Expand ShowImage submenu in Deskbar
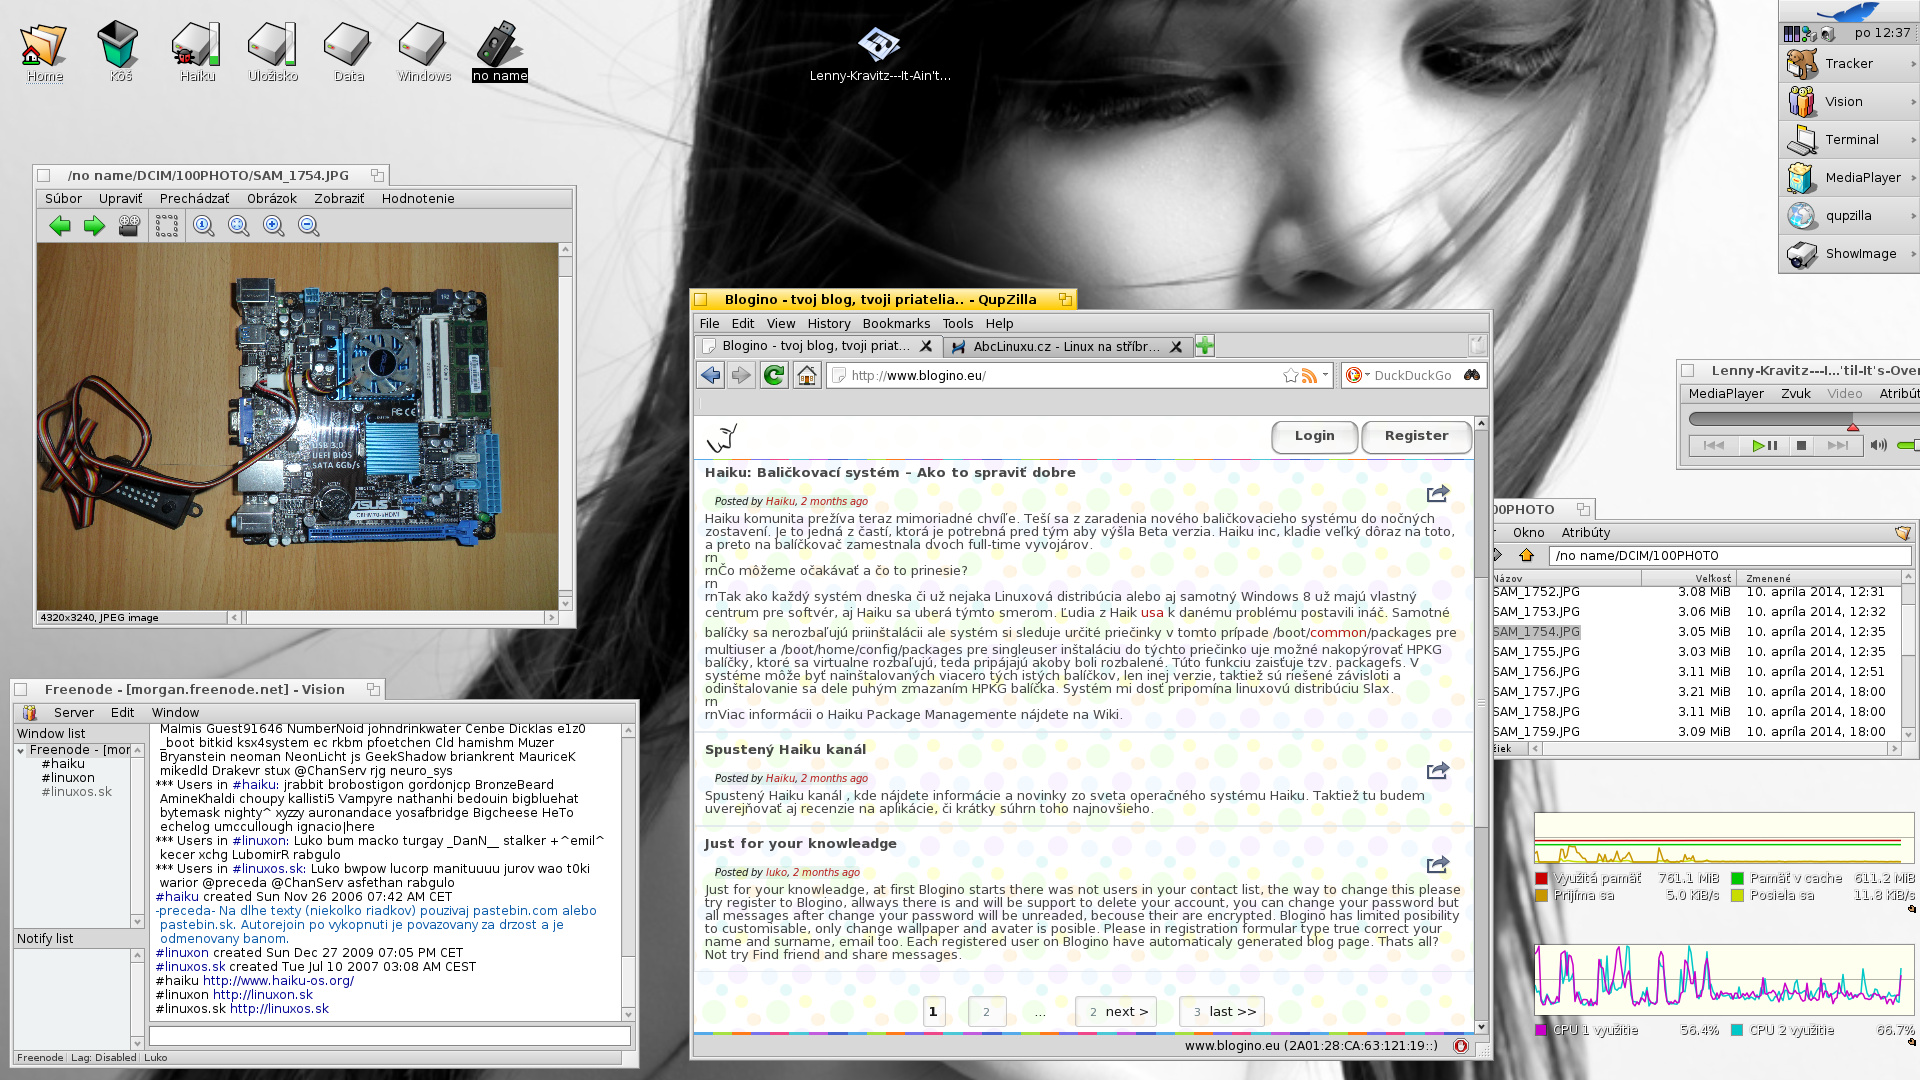The width and height of the screenshot is (1920, 1080). click(1913, 254)
